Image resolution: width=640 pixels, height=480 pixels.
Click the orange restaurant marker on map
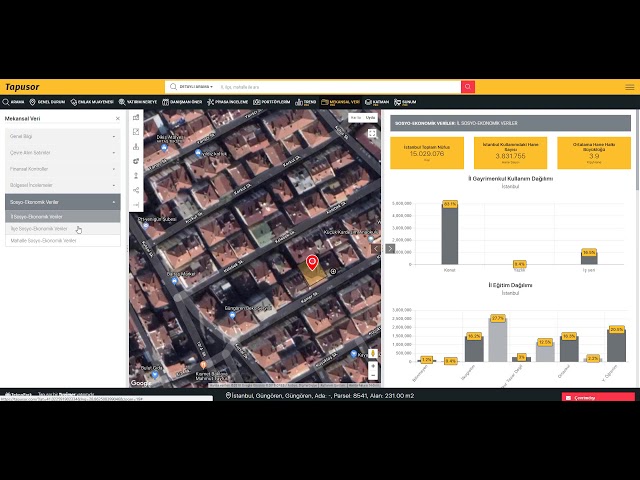[x=203, y=365]
